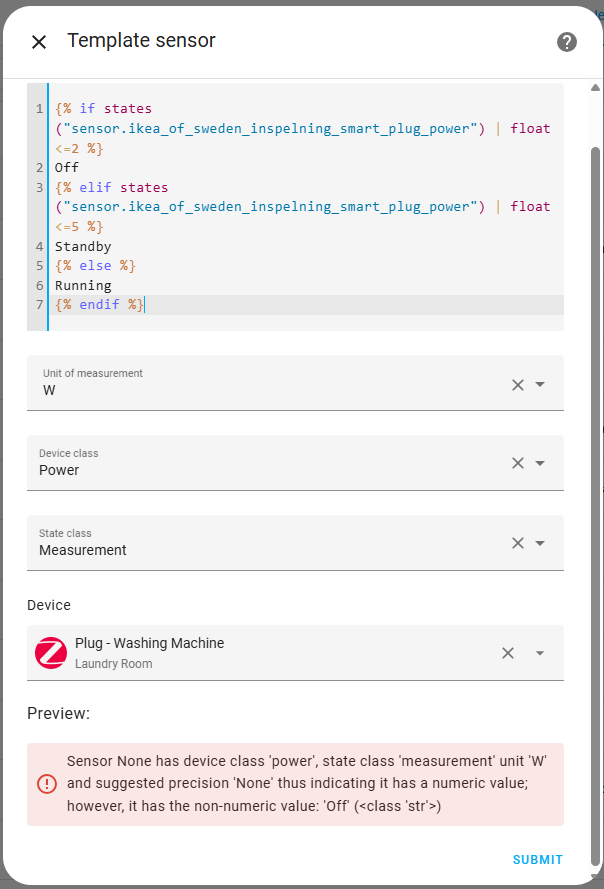Open the Device class dropdown arrow
Screen dimensions: 604x889
(540, 463)
